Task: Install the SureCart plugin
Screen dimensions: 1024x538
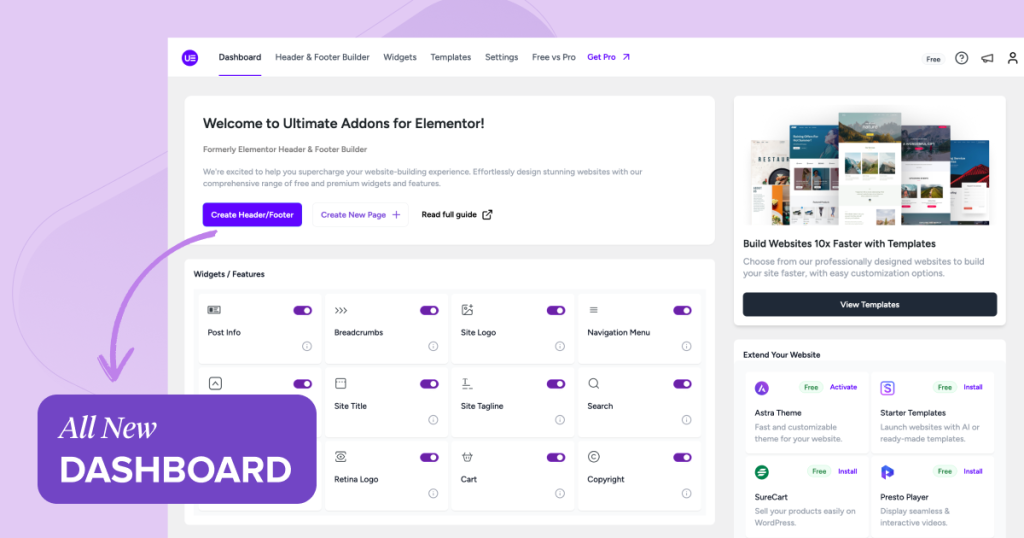Action: [x=848, y=471]
